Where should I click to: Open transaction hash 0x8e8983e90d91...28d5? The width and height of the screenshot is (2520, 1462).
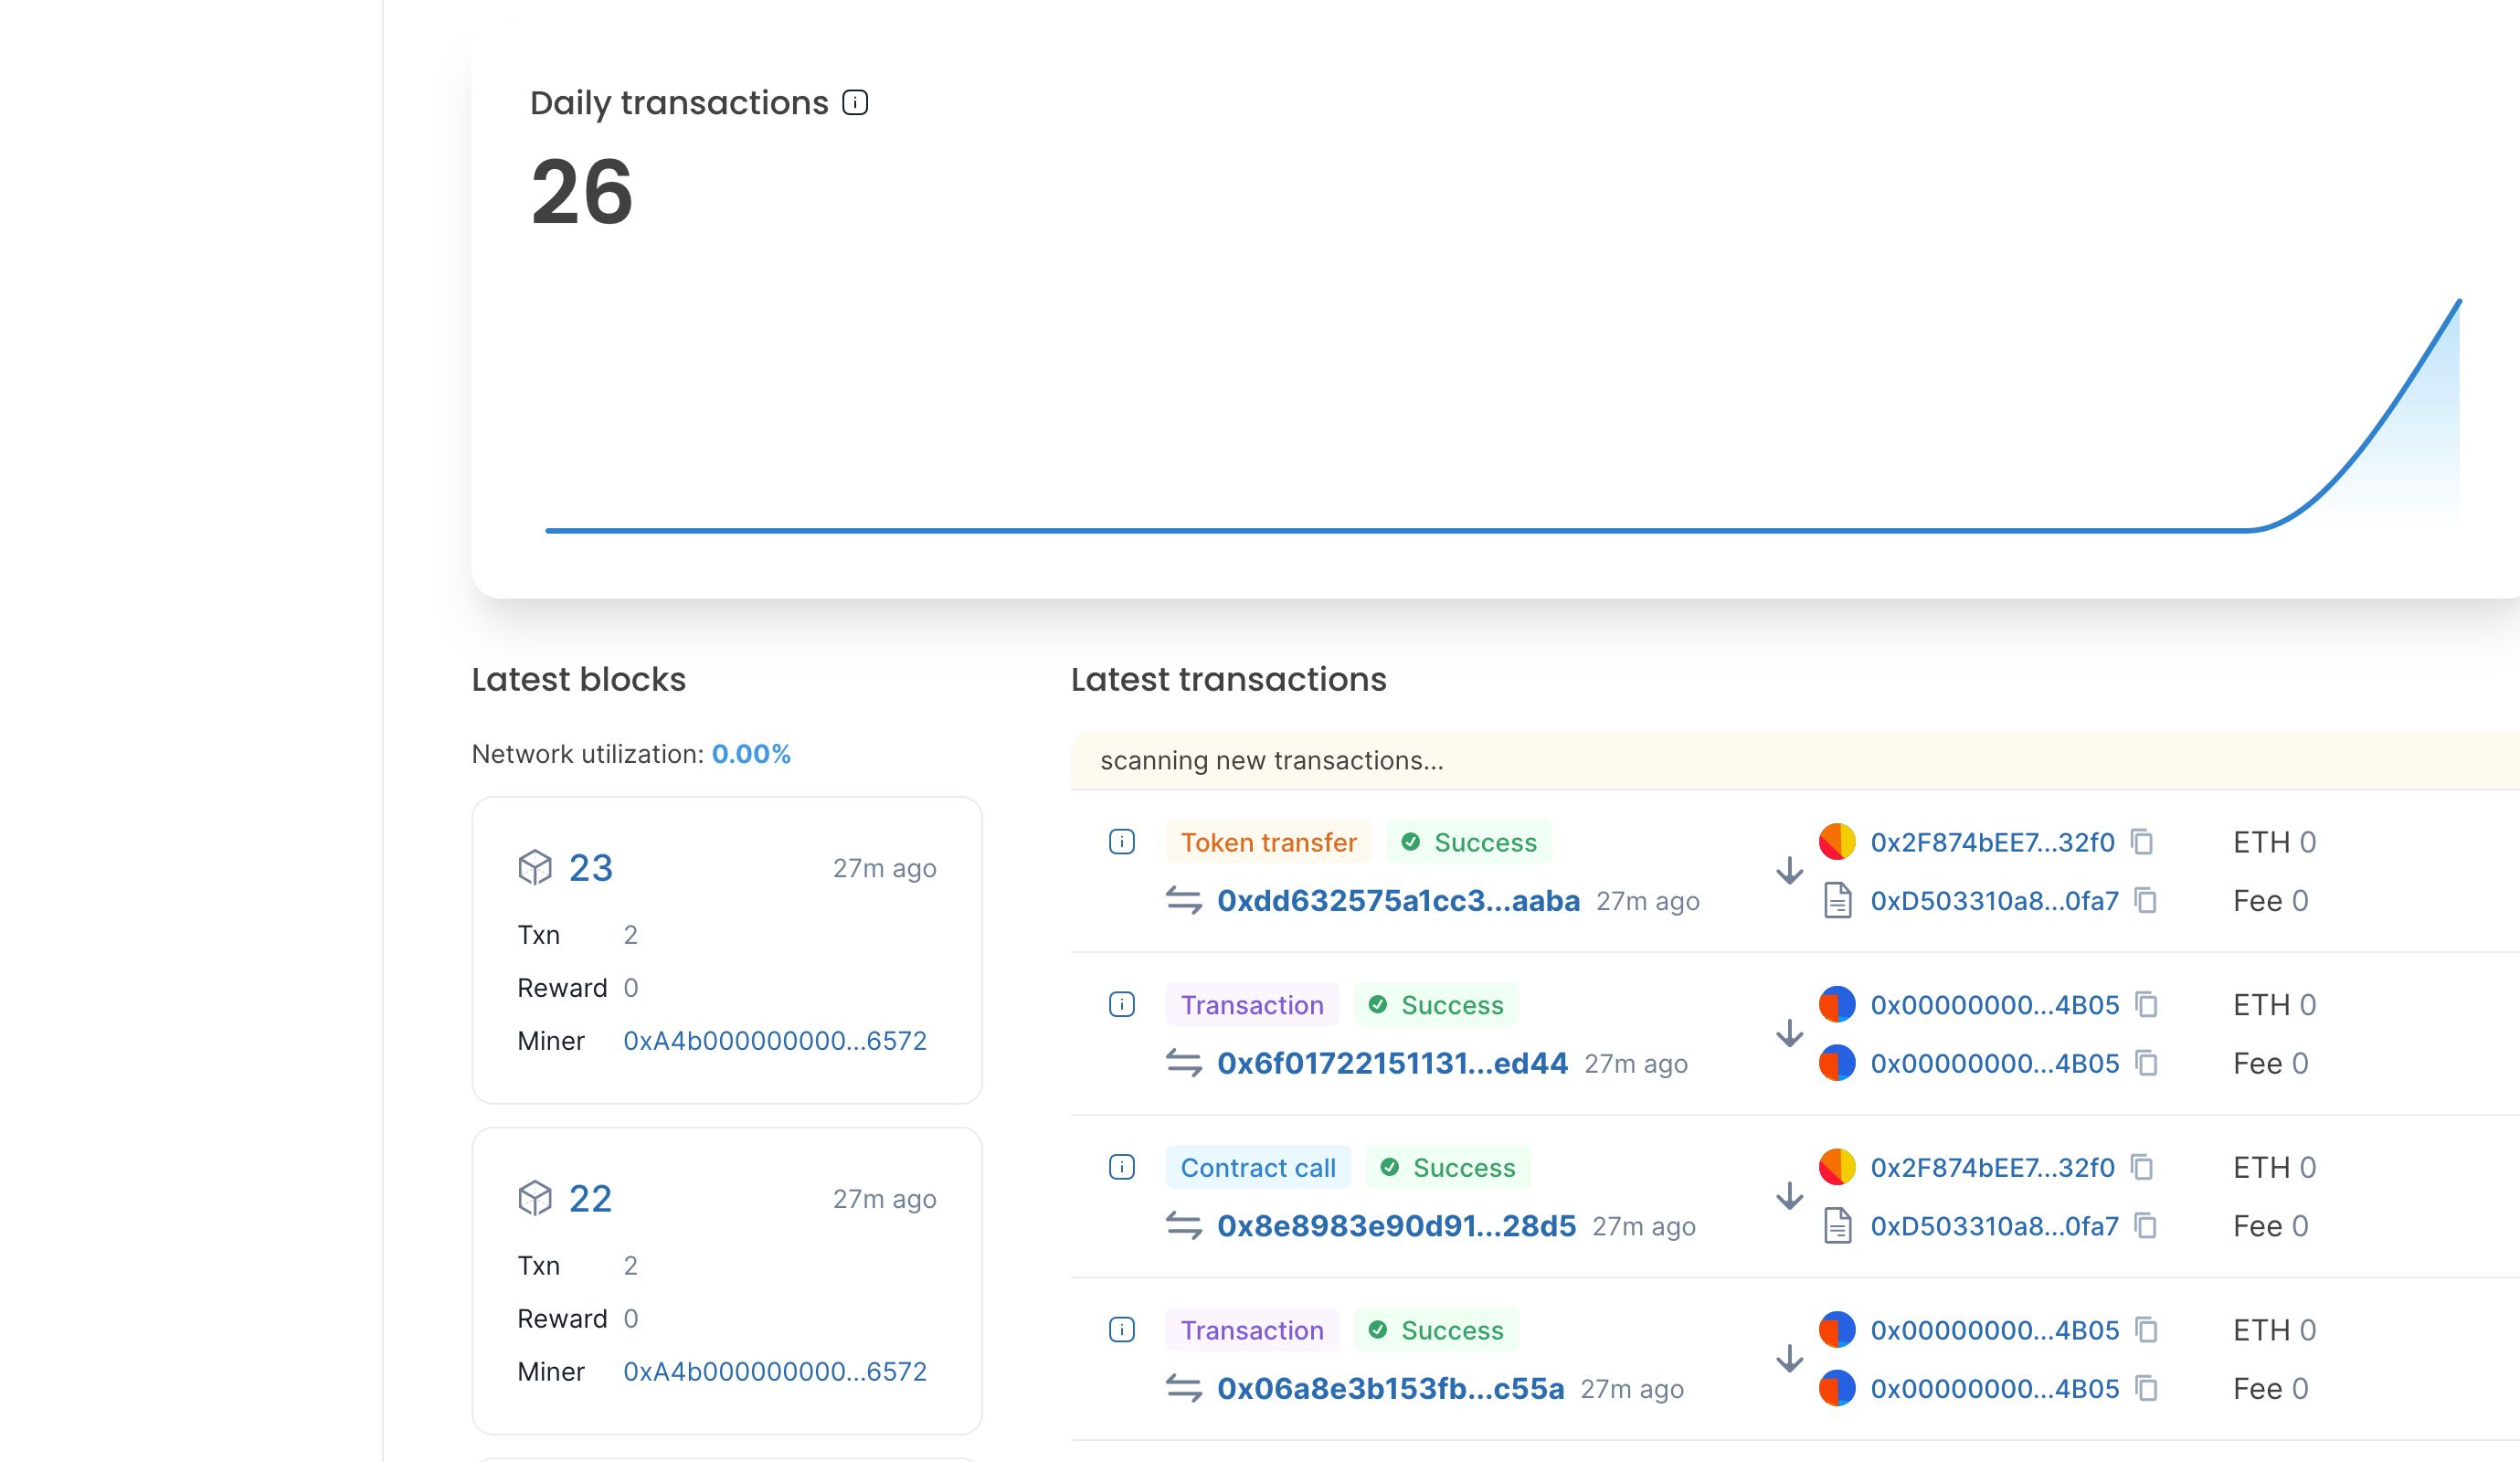[x=1396, y=1226]
